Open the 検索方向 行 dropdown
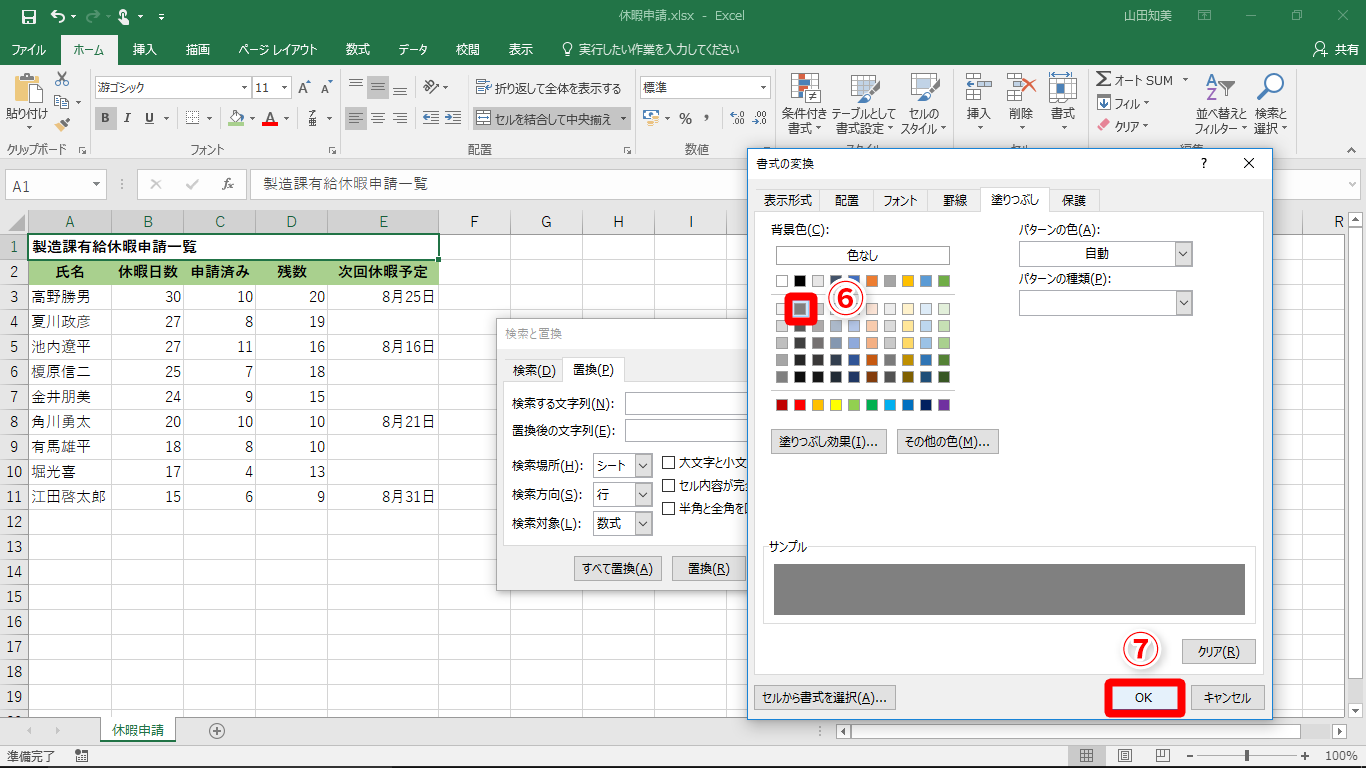1366x768 pixels. point(643,494)
